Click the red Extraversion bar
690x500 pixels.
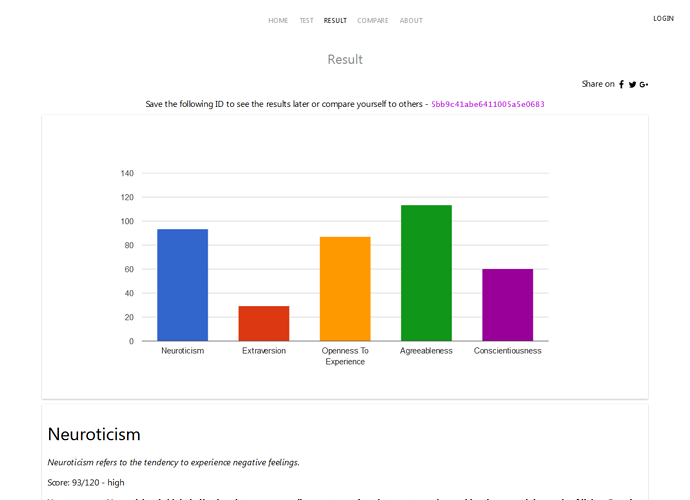pos(264,324)
